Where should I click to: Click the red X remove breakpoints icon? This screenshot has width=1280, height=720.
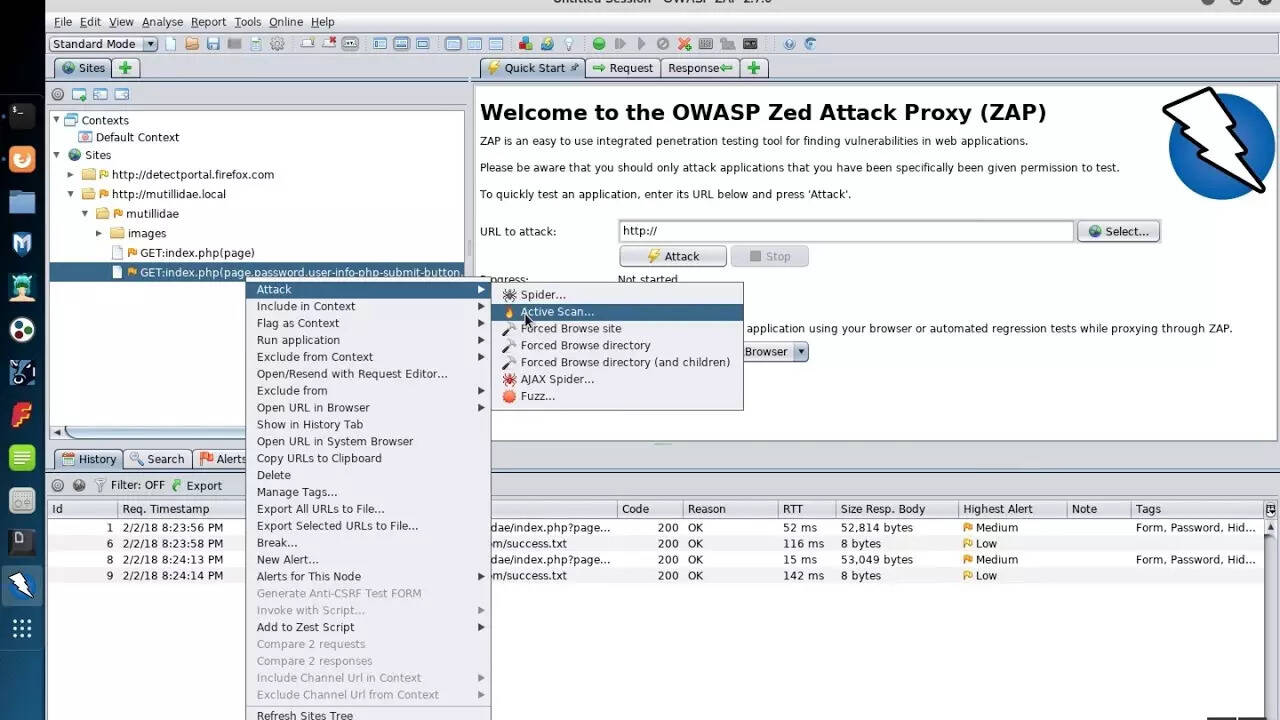point(684,44)
